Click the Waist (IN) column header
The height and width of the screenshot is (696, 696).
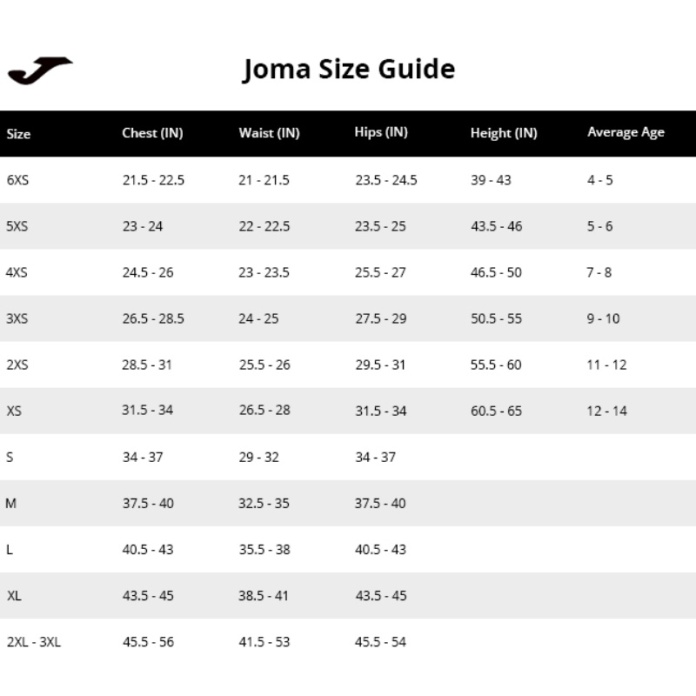point(269,133)
